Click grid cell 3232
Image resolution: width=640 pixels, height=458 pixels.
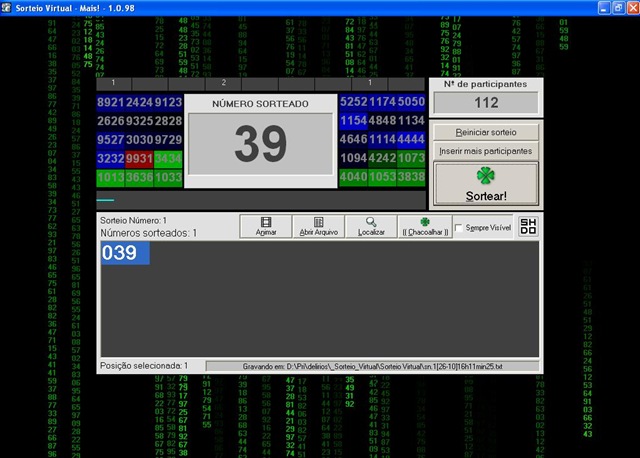point(111,159)
